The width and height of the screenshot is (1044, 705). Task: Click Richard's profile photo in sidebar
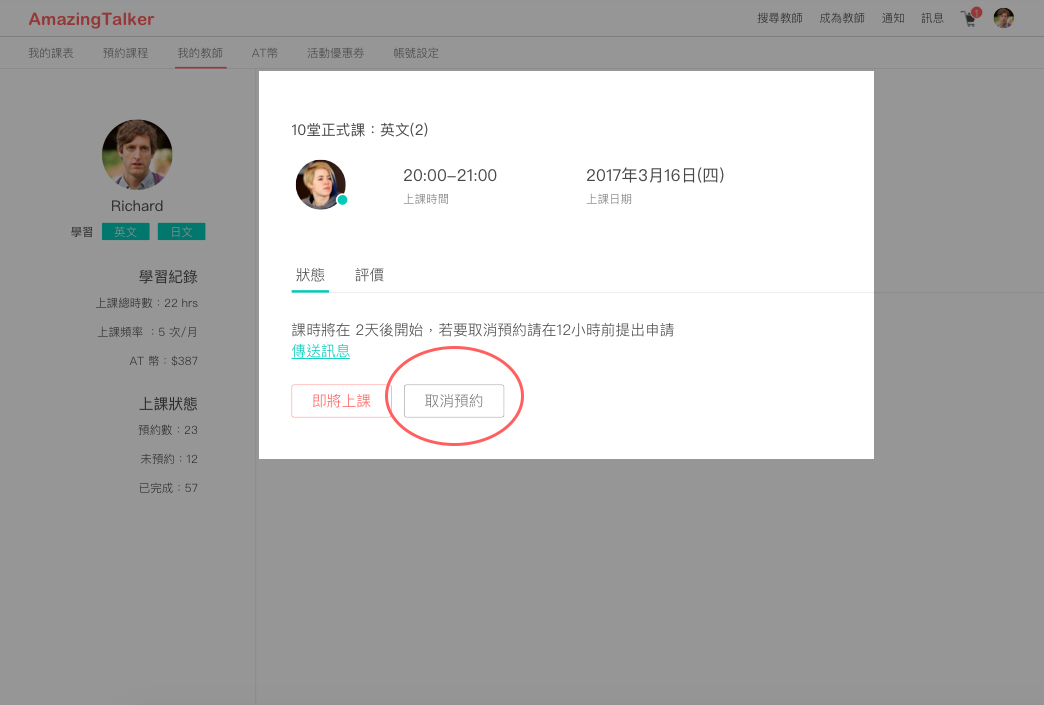click(137, 154)
